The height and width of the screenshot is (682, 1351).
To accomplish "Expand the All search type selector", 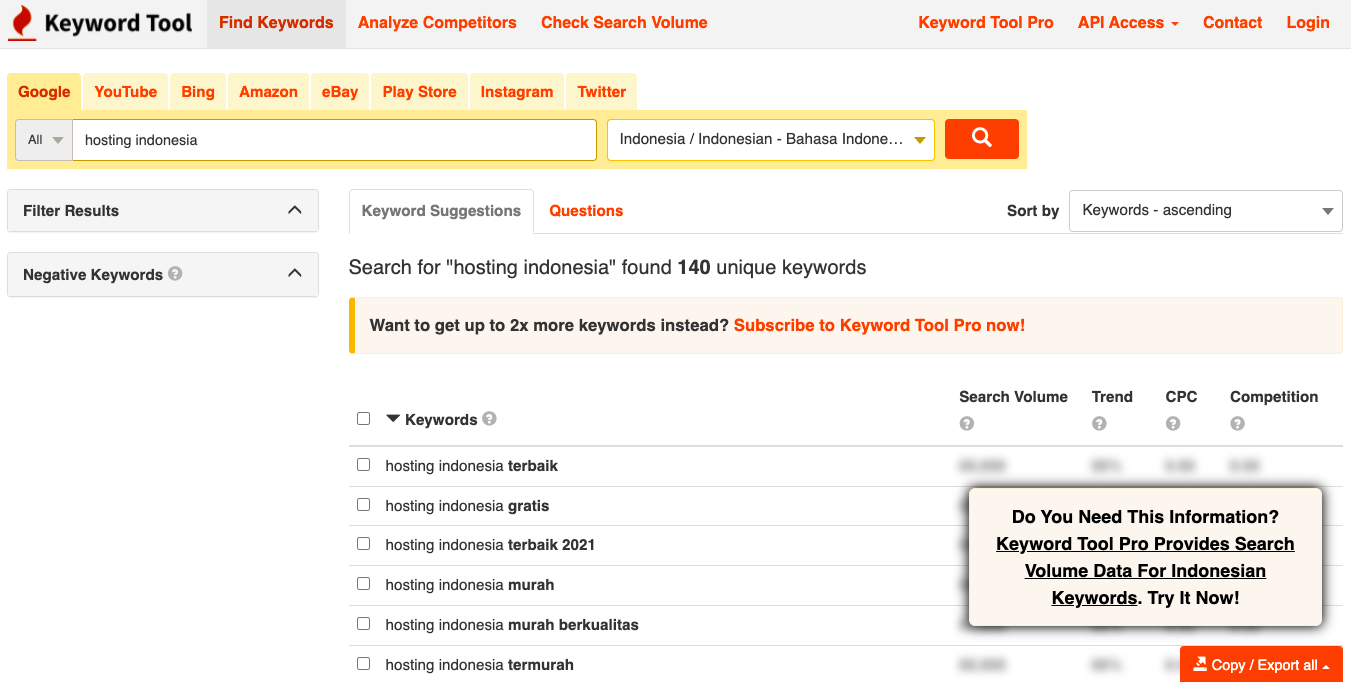I will 44,139.
